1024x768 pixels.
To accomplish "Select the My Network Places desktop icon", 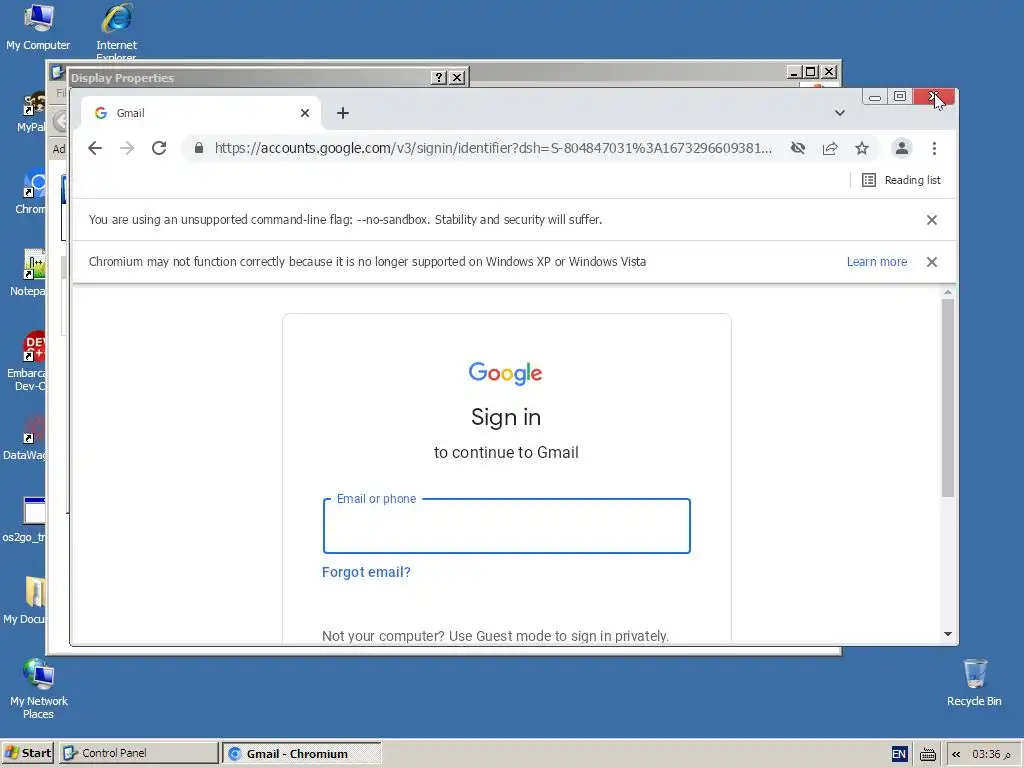I will (x=39, y=689).
